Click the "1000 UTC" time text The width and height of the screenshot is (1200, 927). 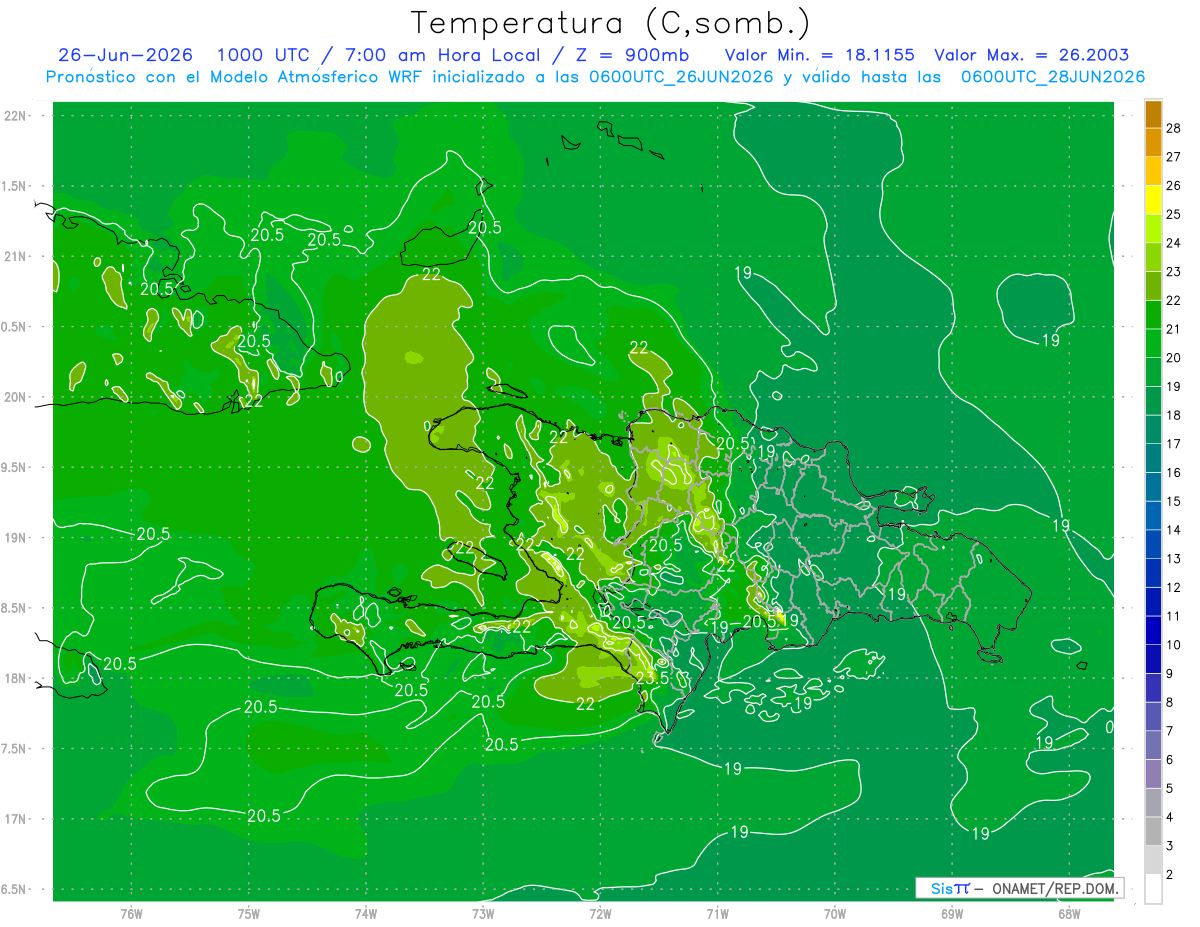point(263,55)
